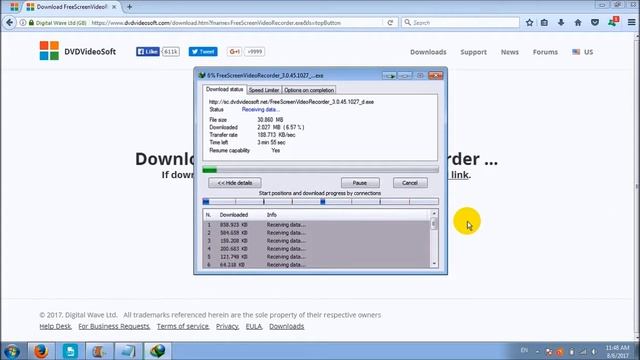Open Pocket icon in Firefox toolbar

595,23
